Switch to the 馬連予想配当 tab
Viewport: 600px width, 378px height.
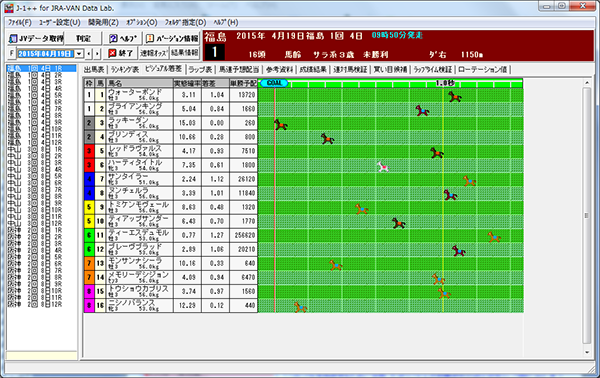[x=239, y=70]
